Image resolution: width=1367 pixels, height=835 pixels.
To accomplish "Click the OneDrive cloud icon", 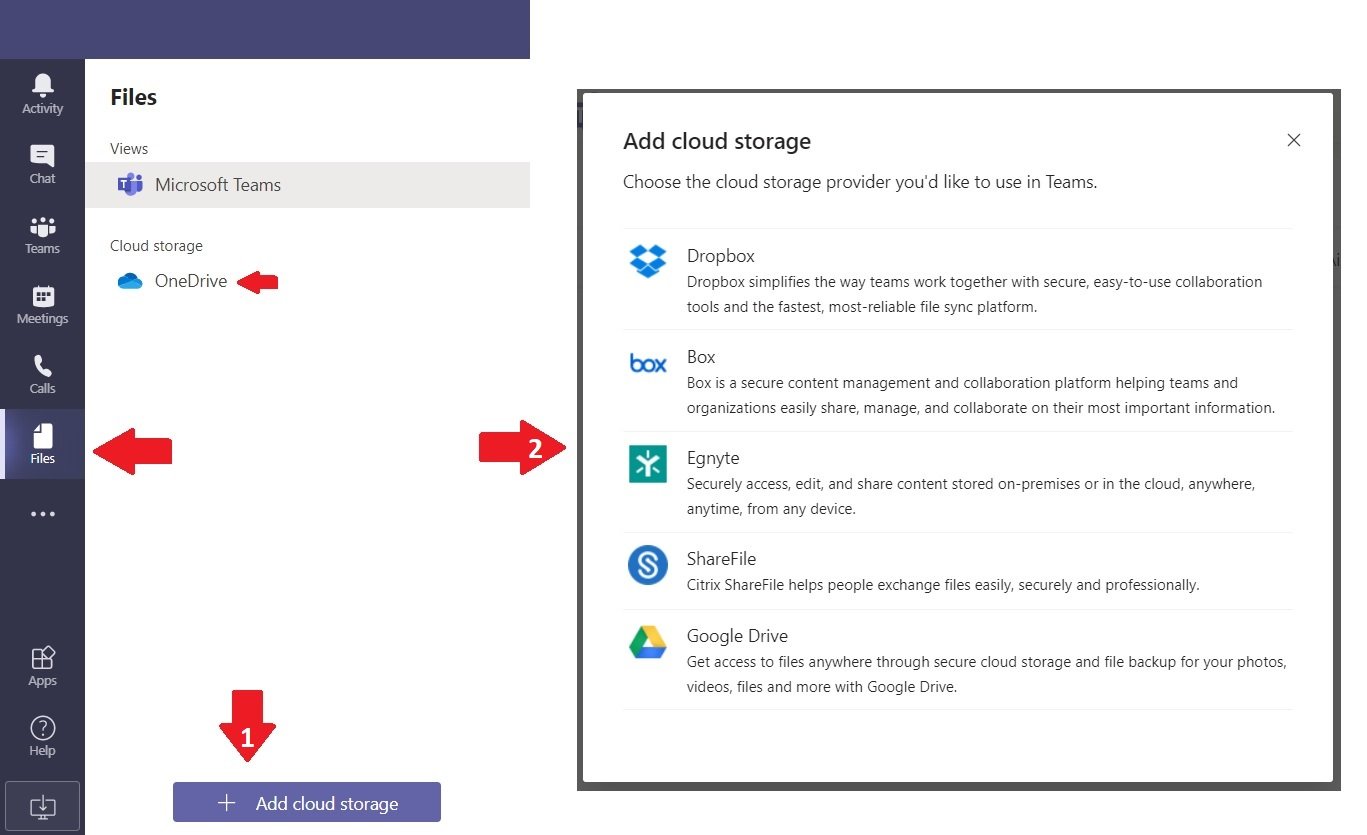I will coord(130,282).
